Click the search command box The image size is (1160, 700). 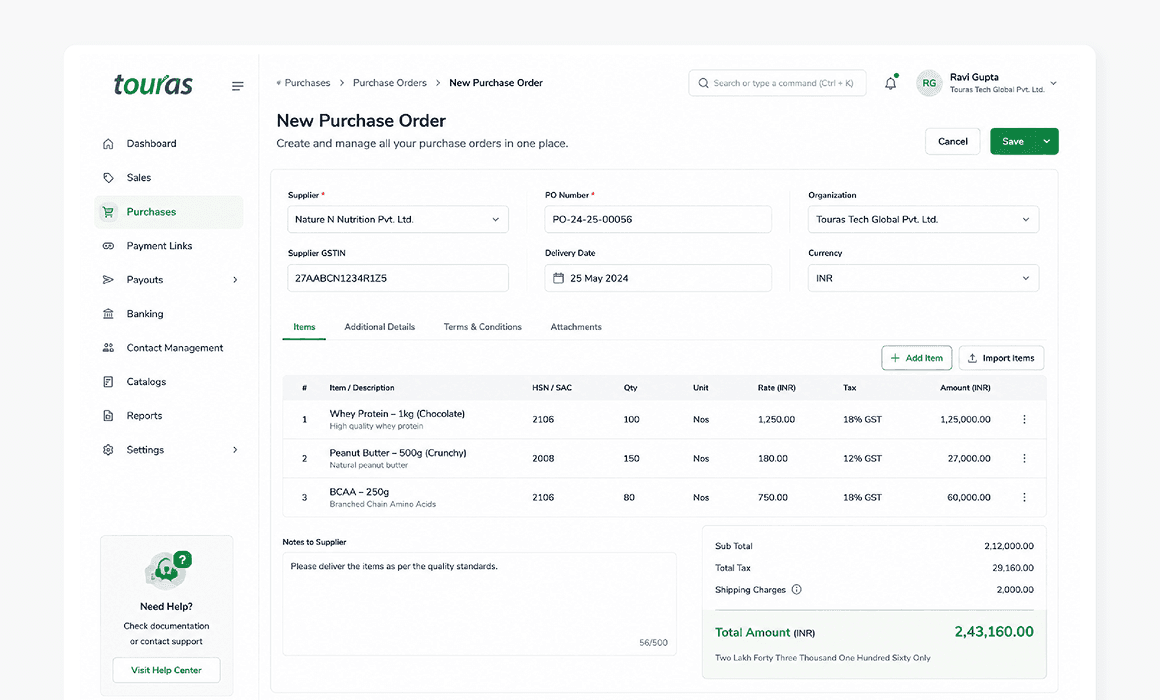[x=778, y=83]
